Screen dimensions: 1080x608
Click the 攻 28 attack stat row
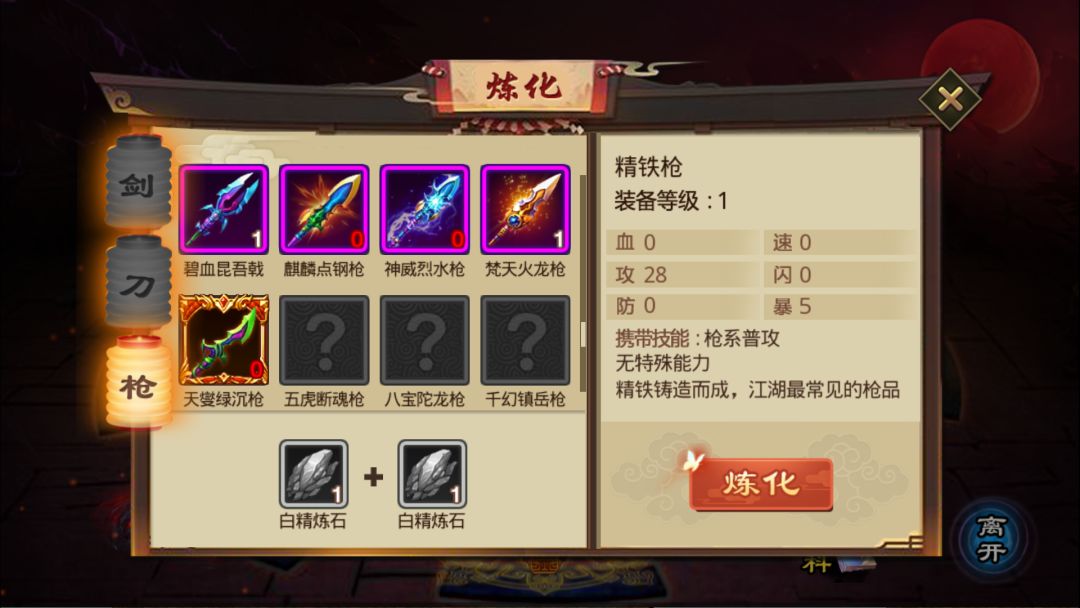[683, 275]
